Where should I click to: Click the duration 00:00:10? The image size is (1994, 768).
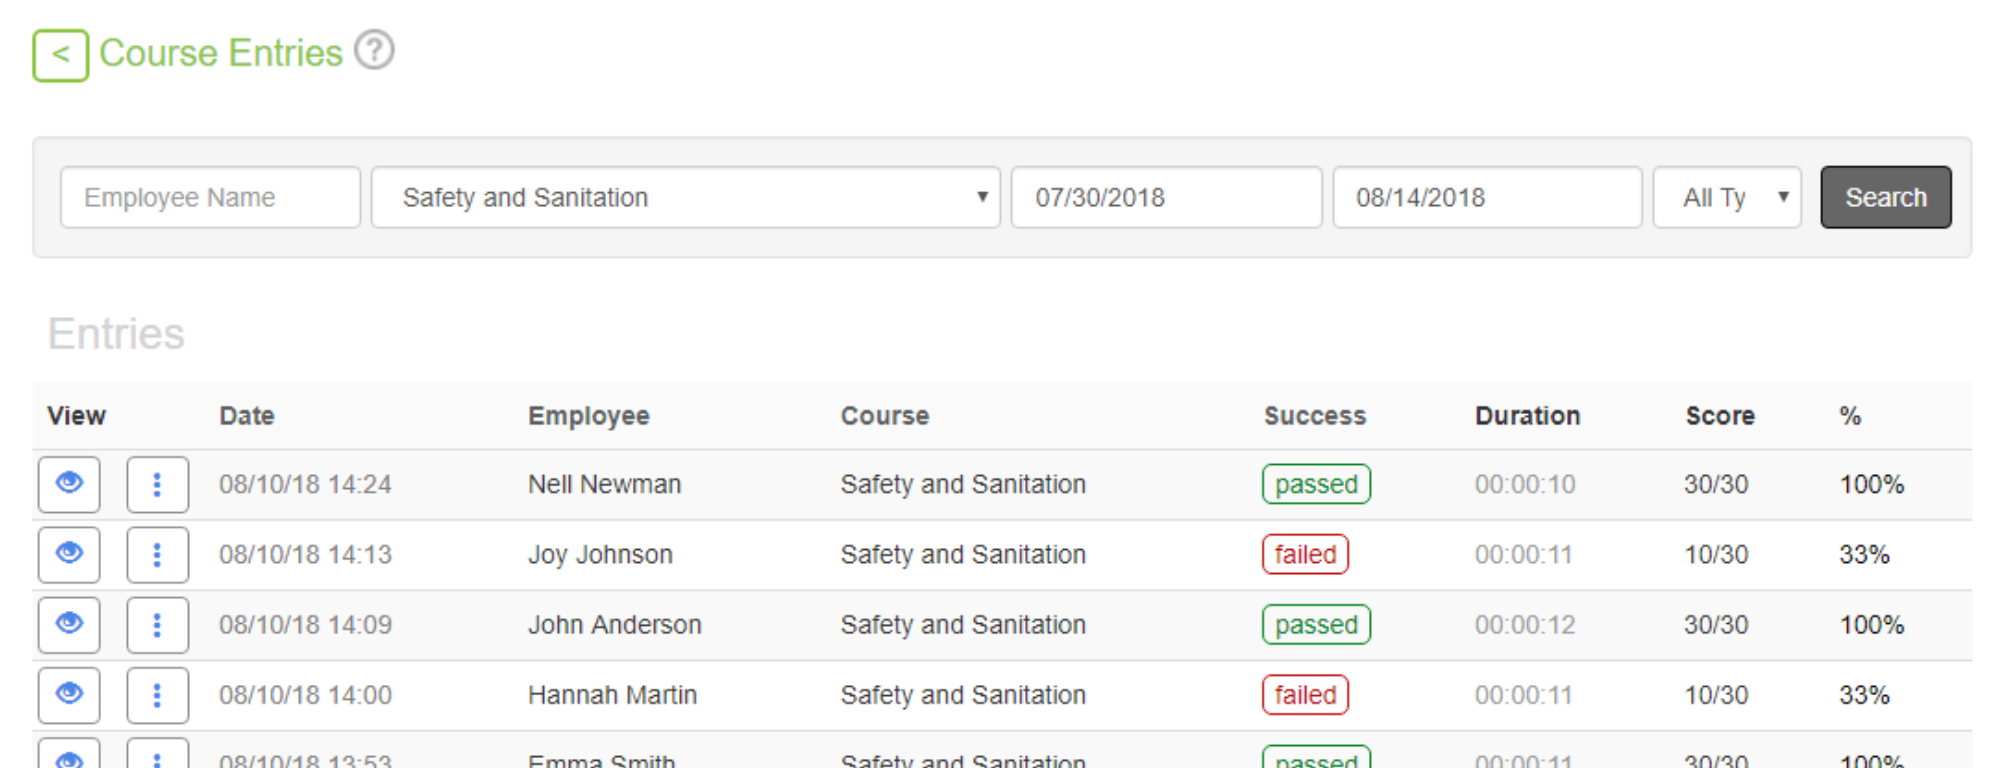(x=1525, y=484)
